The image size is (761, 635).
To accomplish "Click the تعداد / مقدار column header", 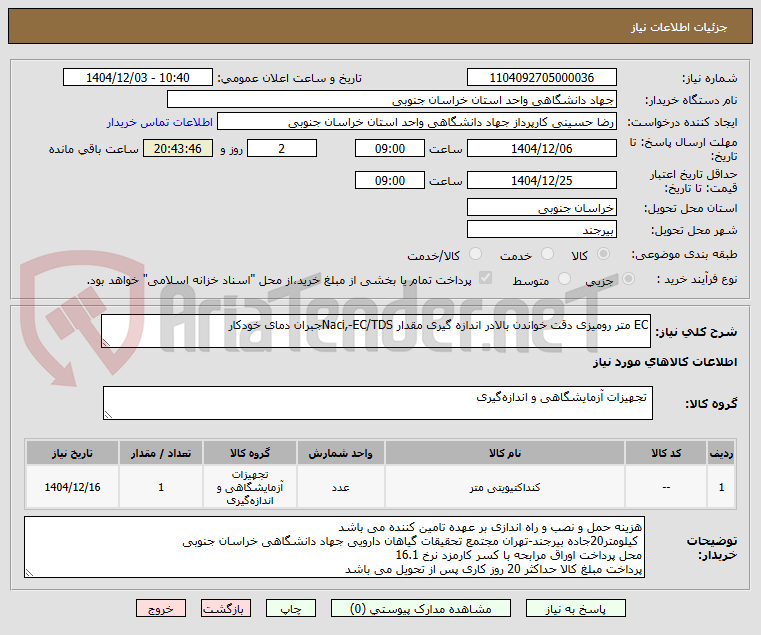I will pyautogui.click(x=161, y=453).
